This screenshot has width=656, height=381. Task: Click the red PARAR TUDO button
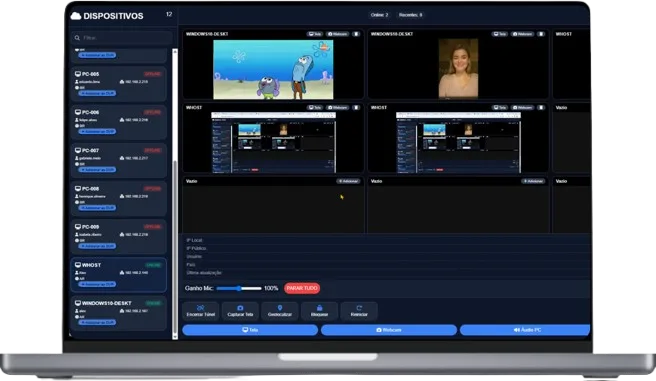(302, 288)
